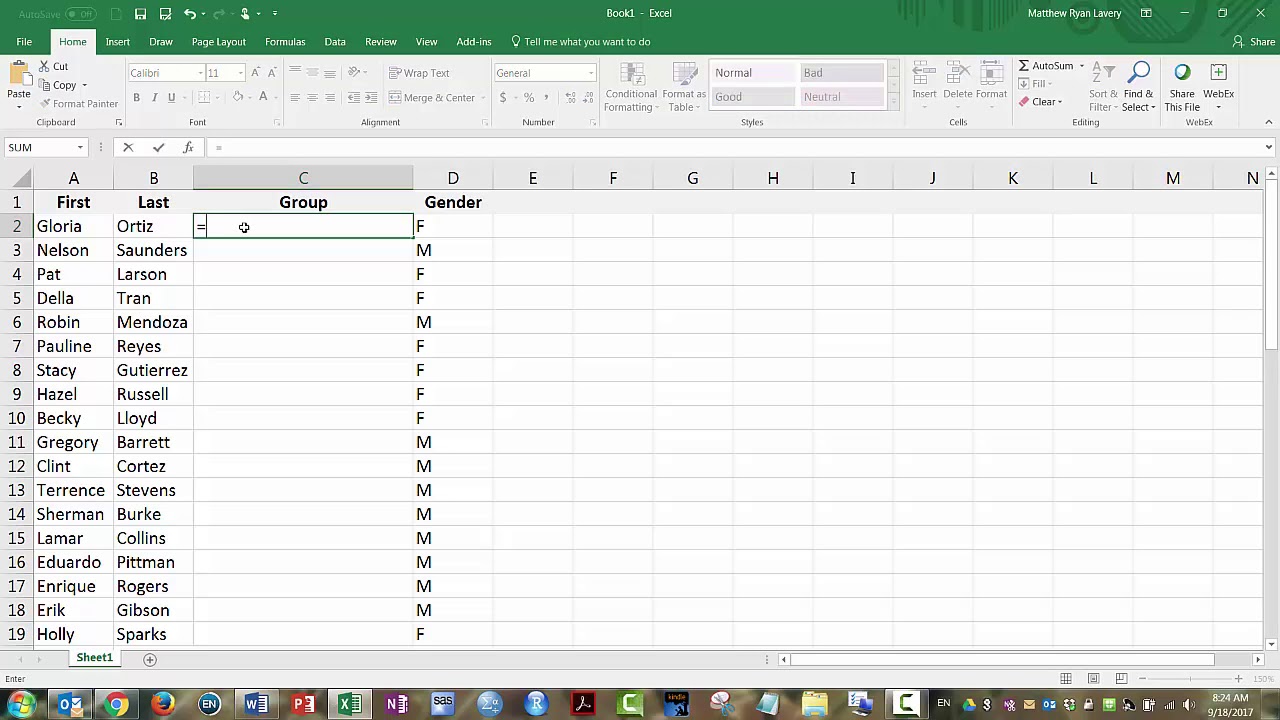Switch to the Formulas tab
1280x720 pixels.
point(285,42)
